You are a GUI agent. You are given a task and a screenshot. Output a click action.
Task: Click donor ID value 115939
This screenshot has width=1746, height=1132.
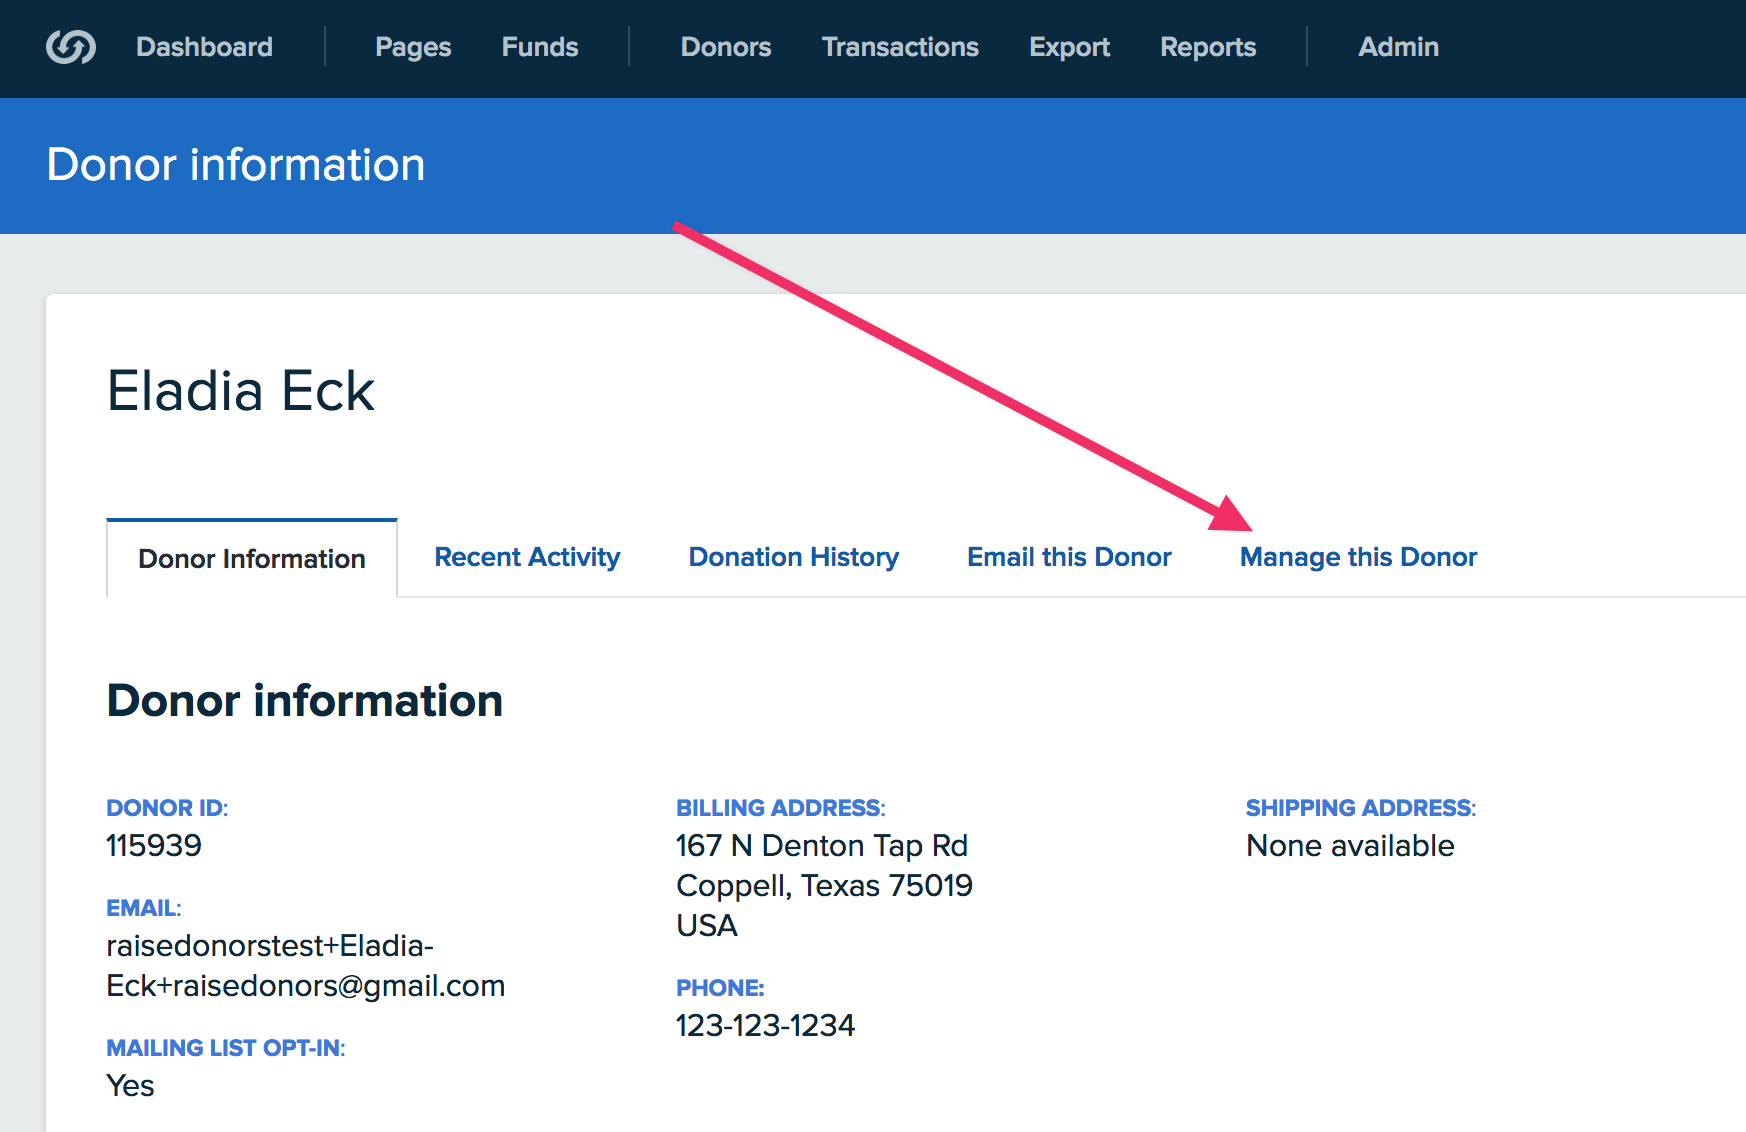[x=154, y=846]
